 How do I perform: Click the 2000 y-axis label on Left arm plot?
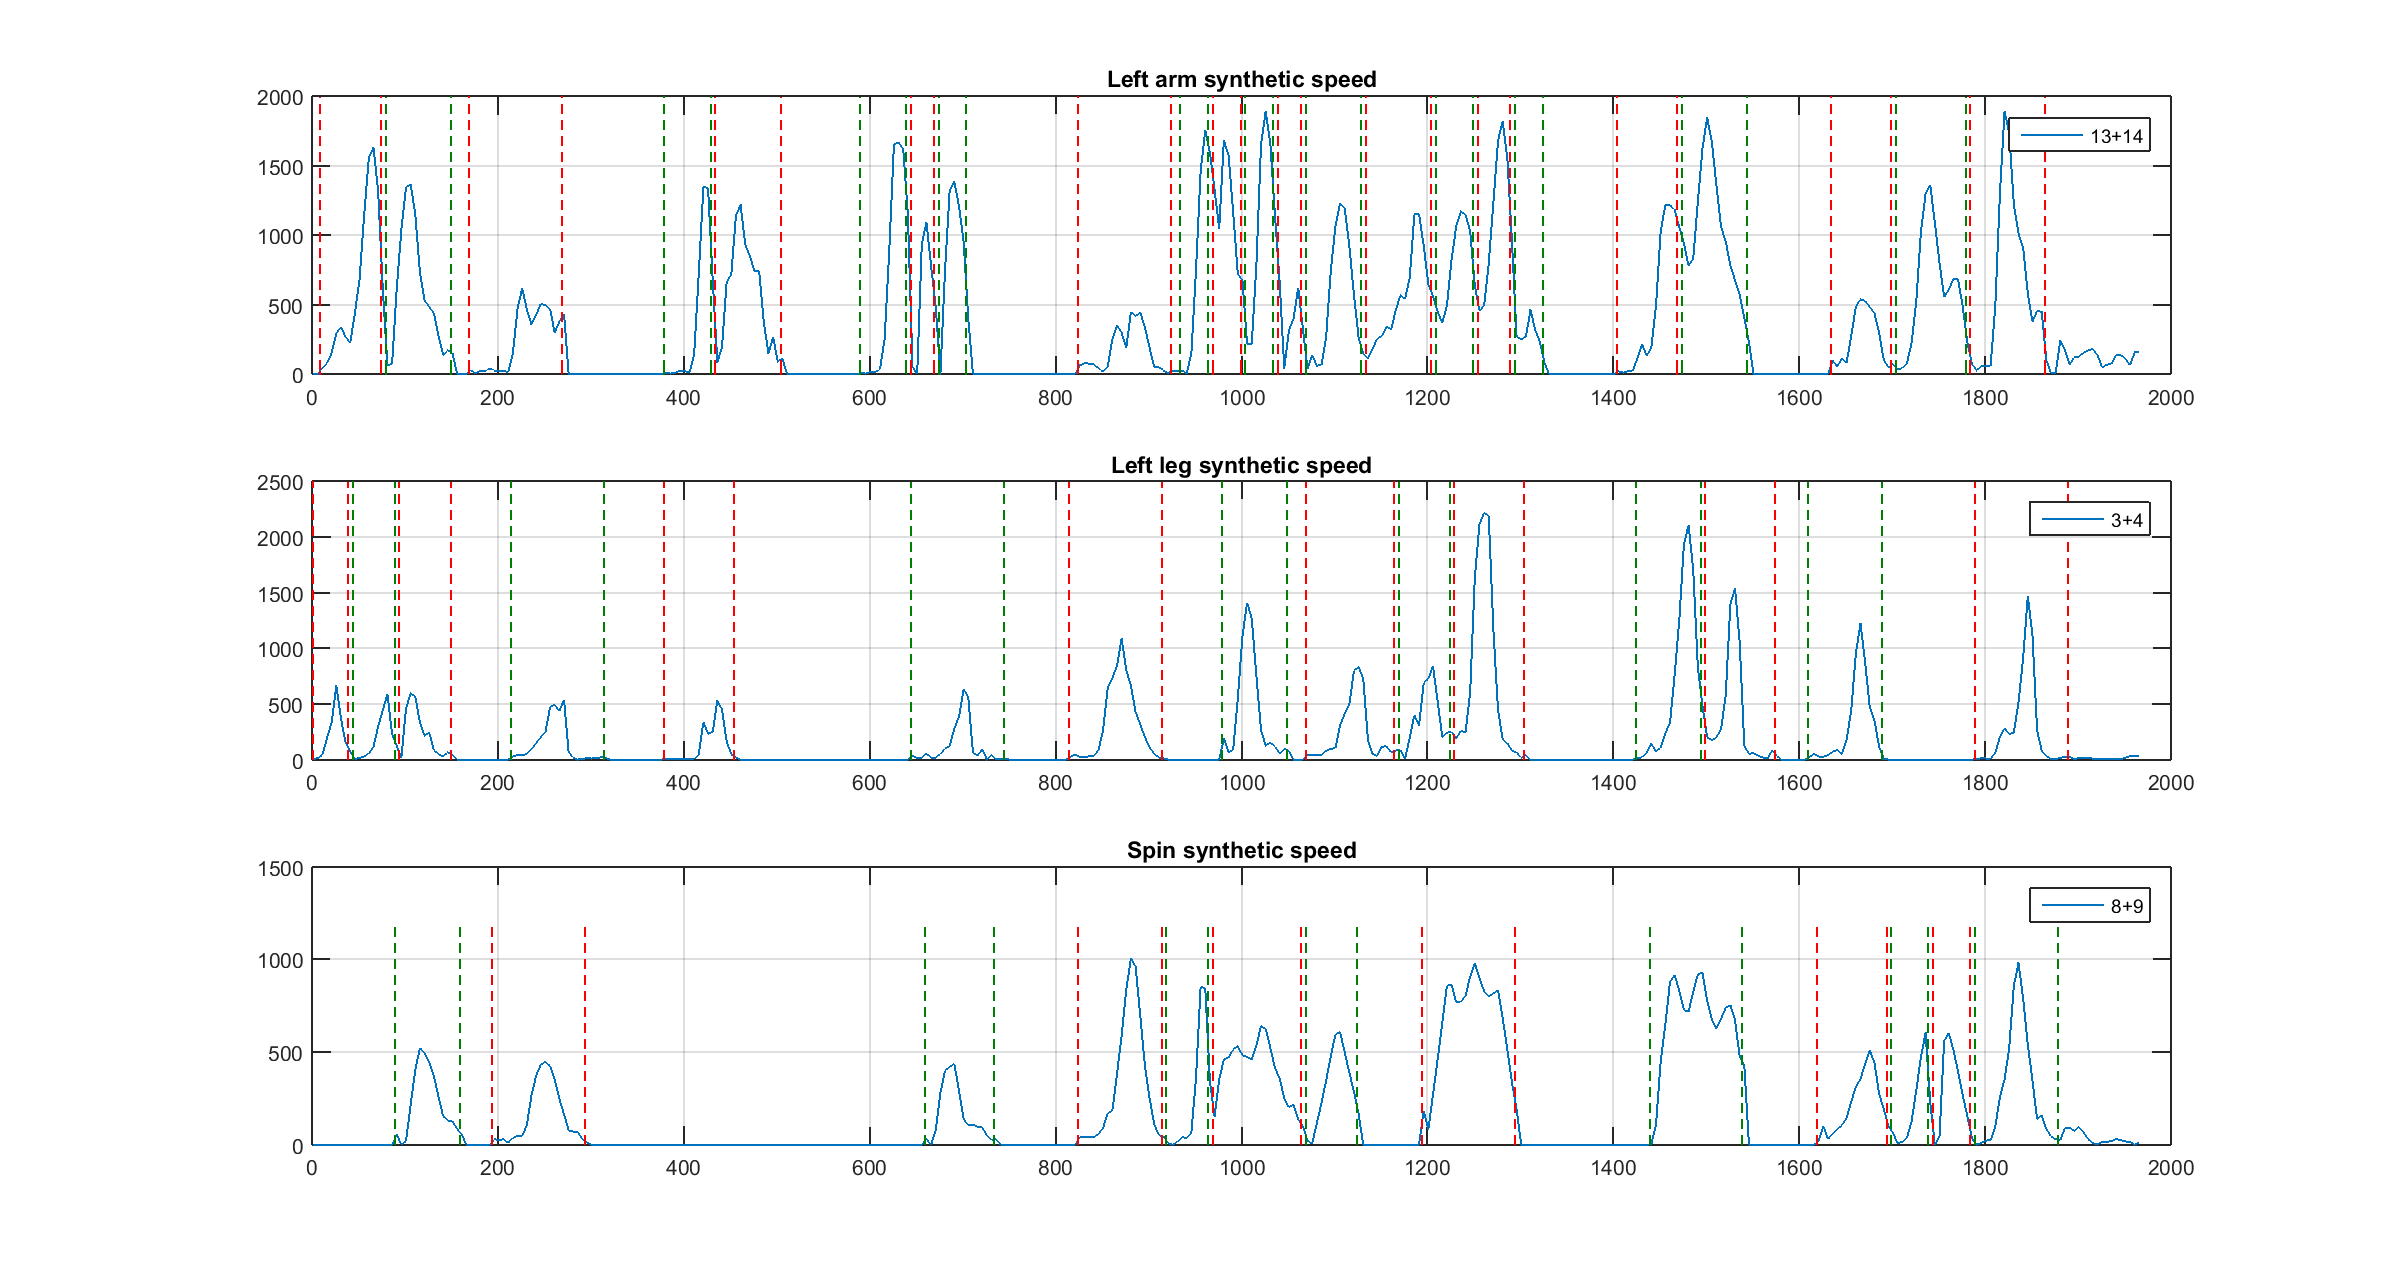pyautogui.click(x=280, y=98)
